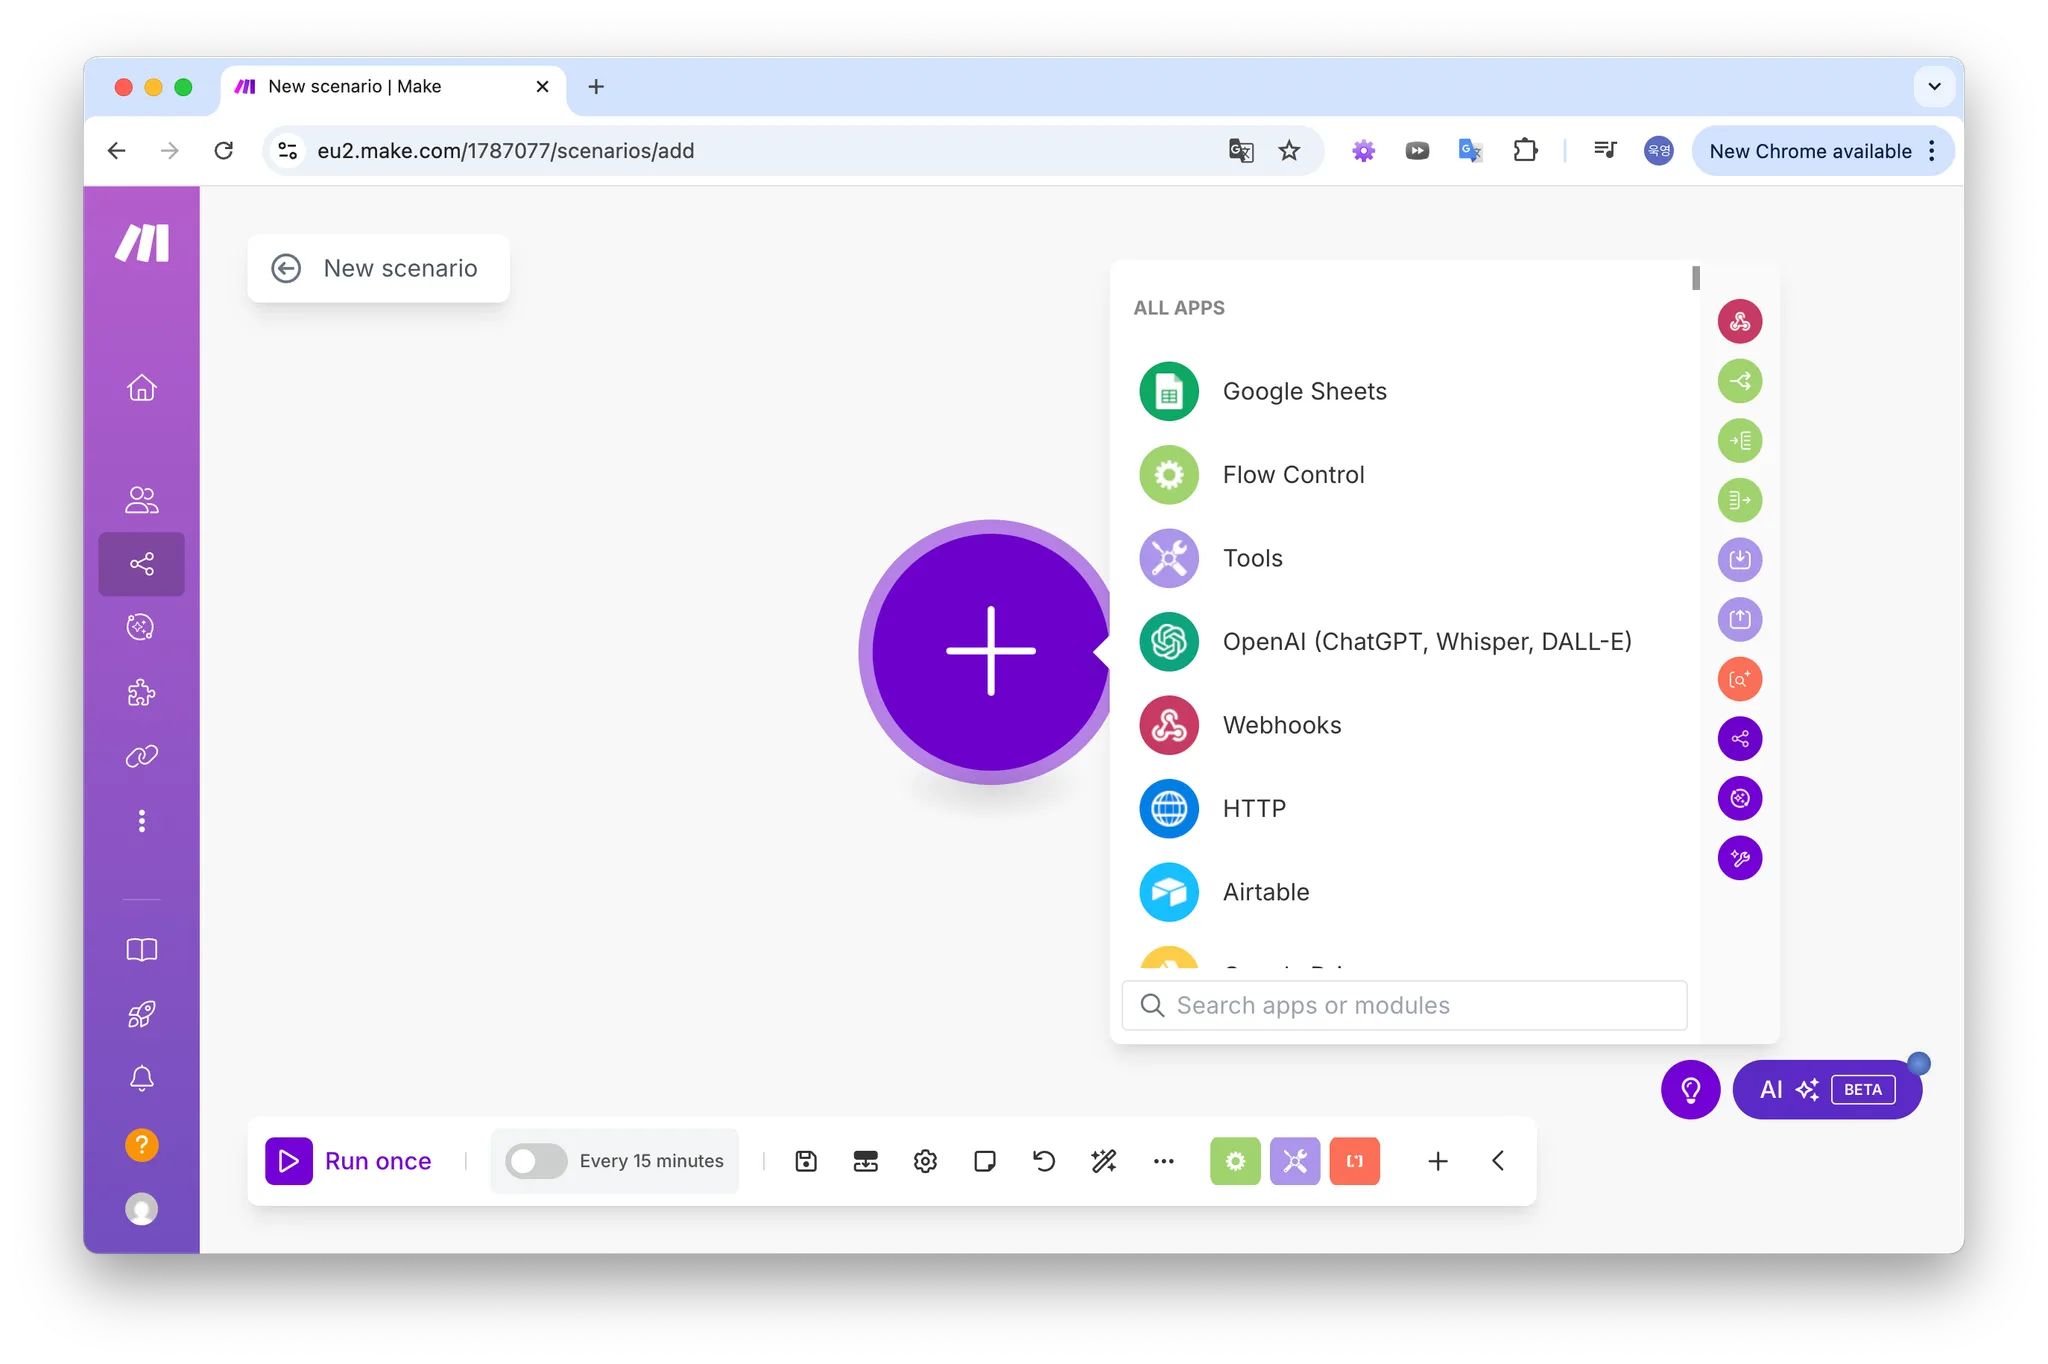This screenshot has height=1364, width=2048.
Task: Open the What's new rocket icon
Action: pos(141,1014)
